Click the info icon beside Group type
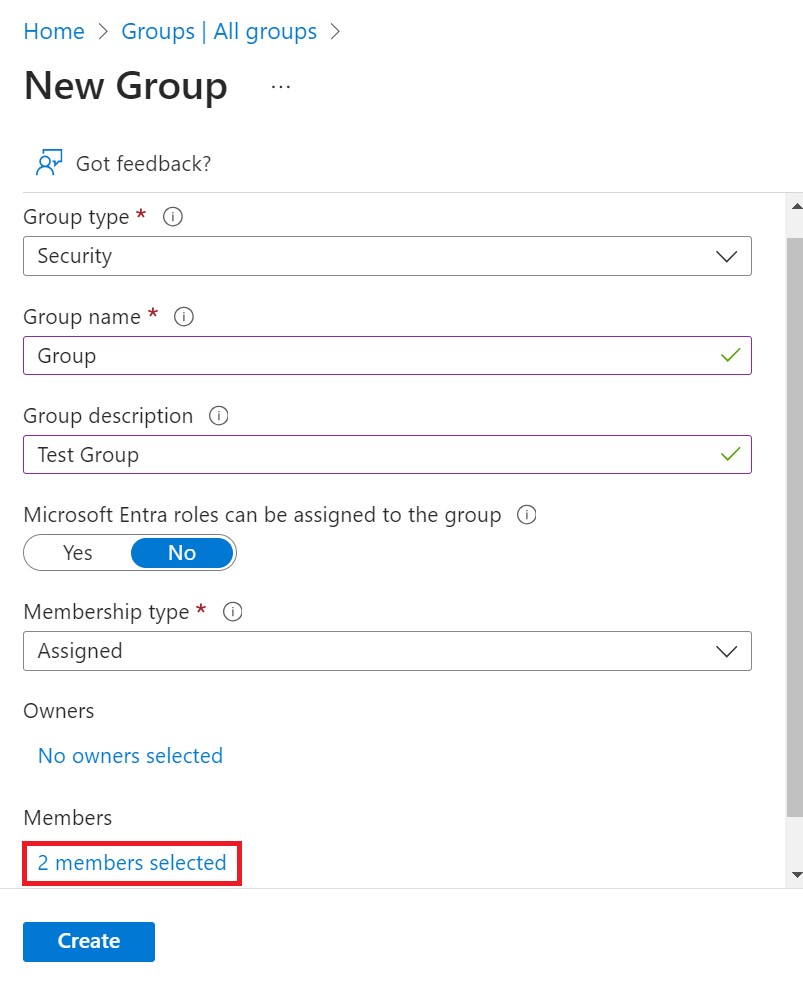 click(x=172, y=217)
